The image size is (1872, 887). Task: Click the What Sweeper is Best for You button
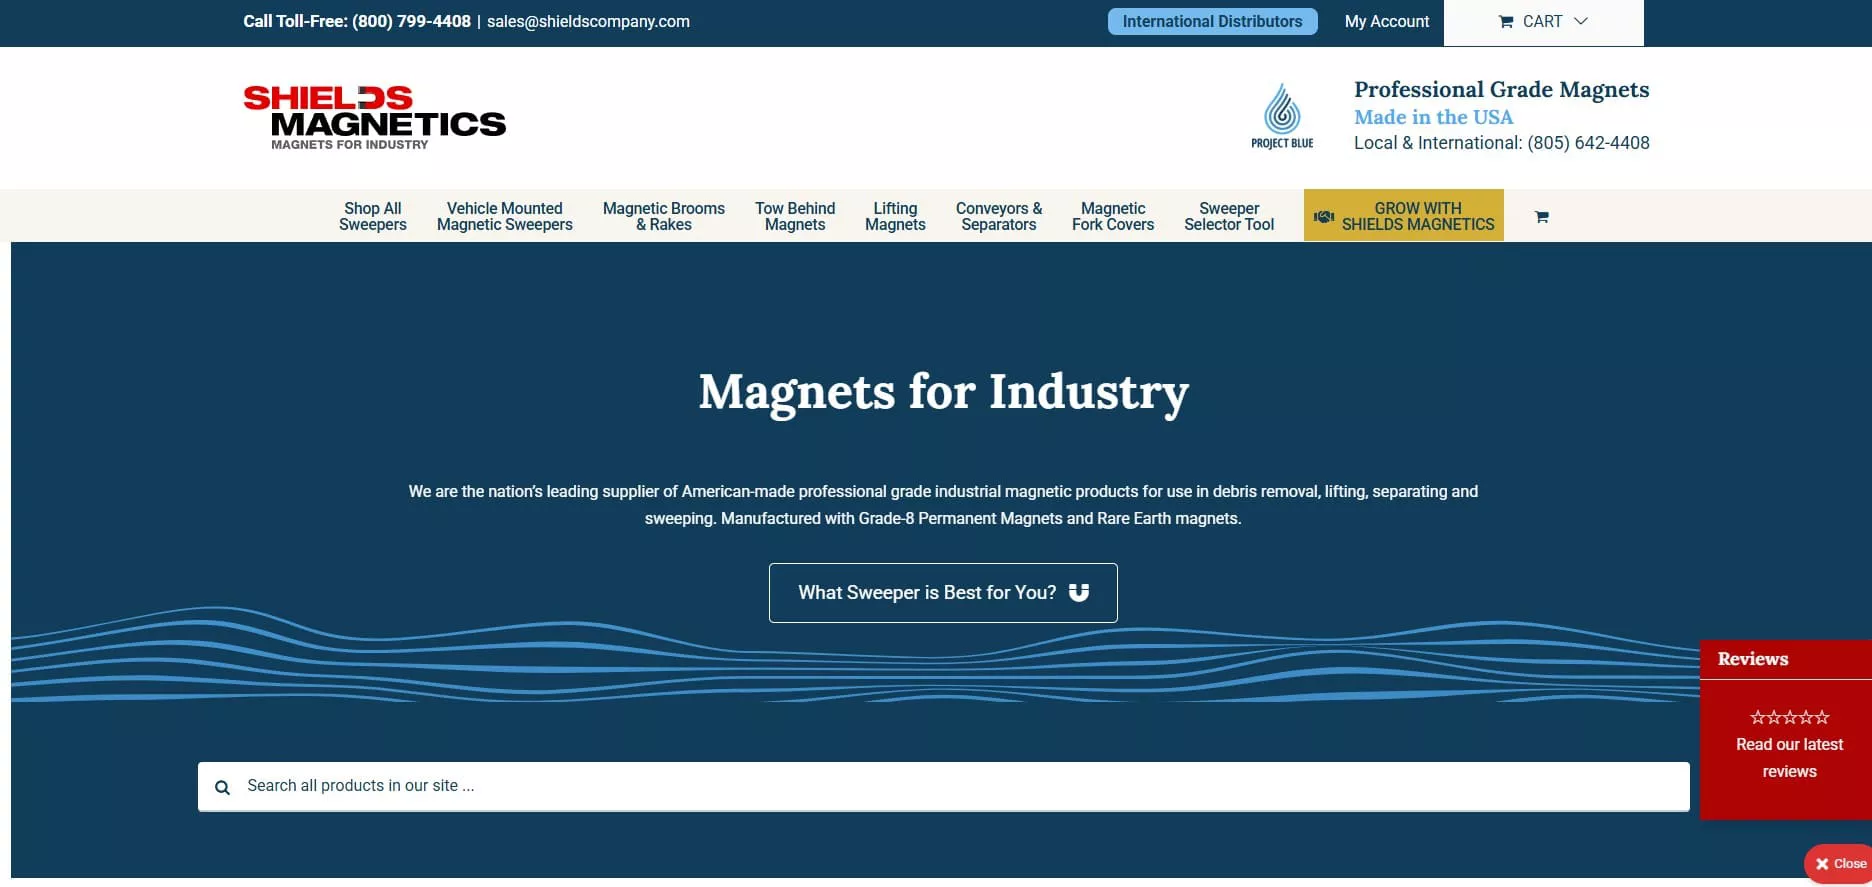(943, 593)
